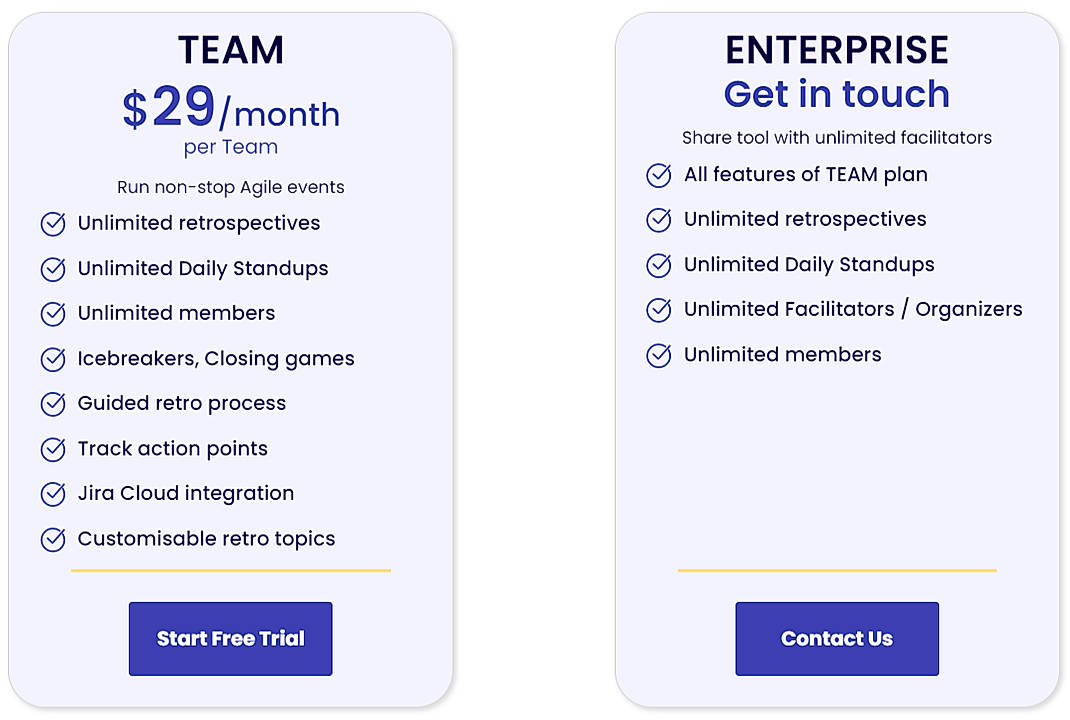
Task: Select the checkmark beside Customisable retro topics
Action: point(53,539)
